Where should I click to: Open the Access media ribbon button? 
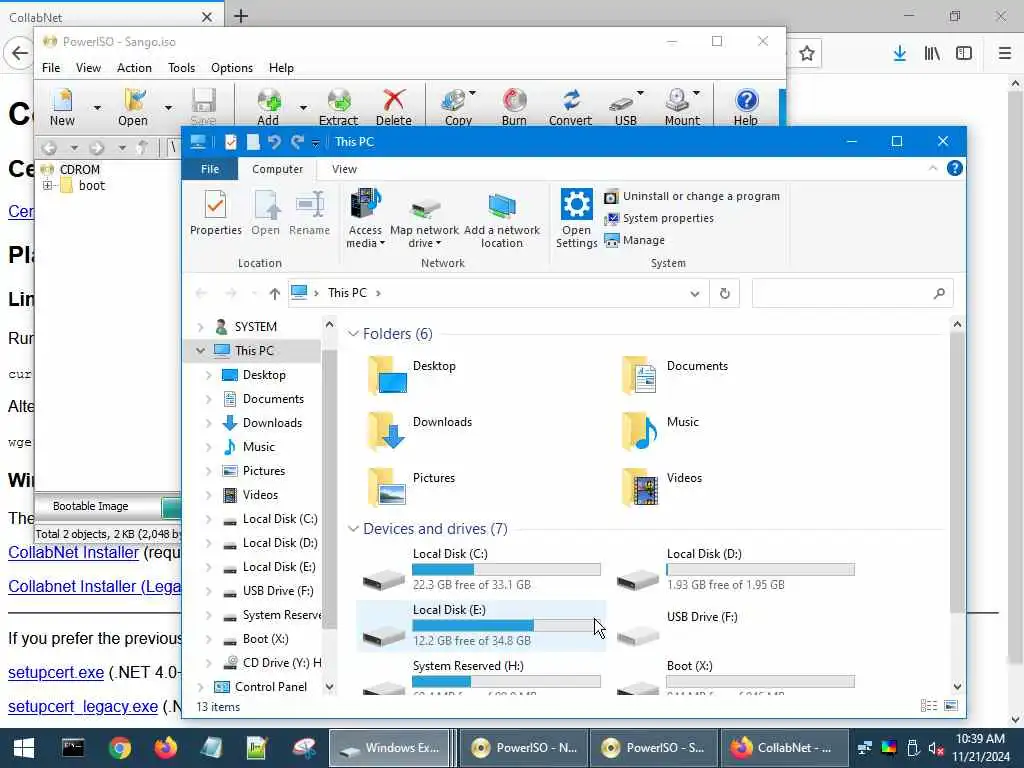click(365, 218)
